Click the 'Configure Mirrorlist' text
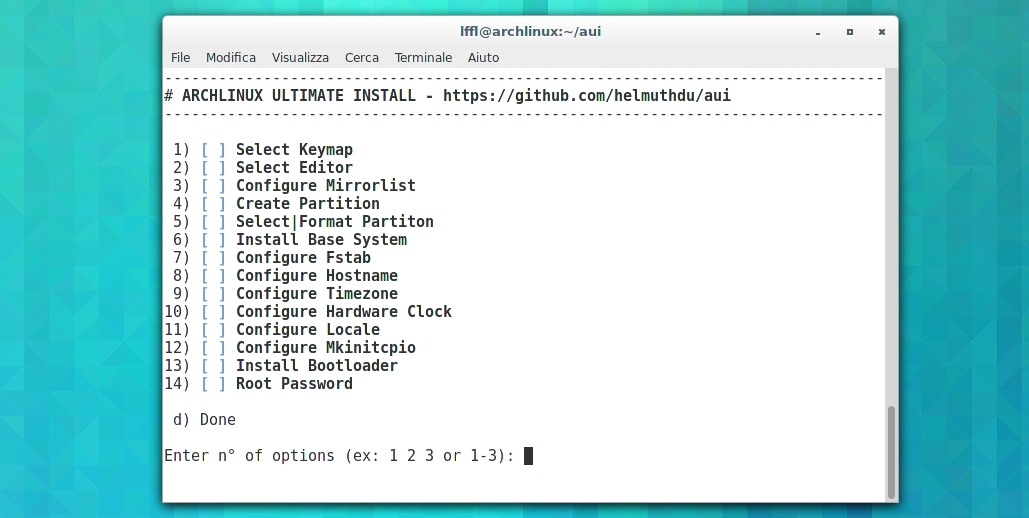1029x518 pixels. point(326,186)
